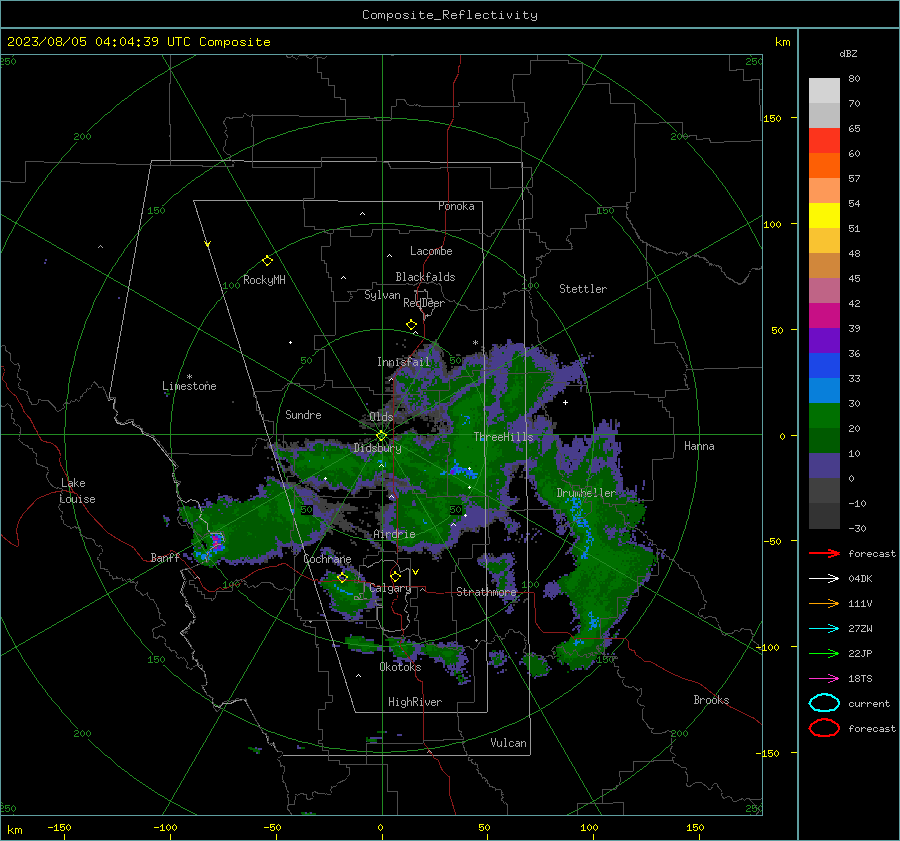Click the Banff town label
Viewport: 900px width, 841px height.
[x=165, y=558]
